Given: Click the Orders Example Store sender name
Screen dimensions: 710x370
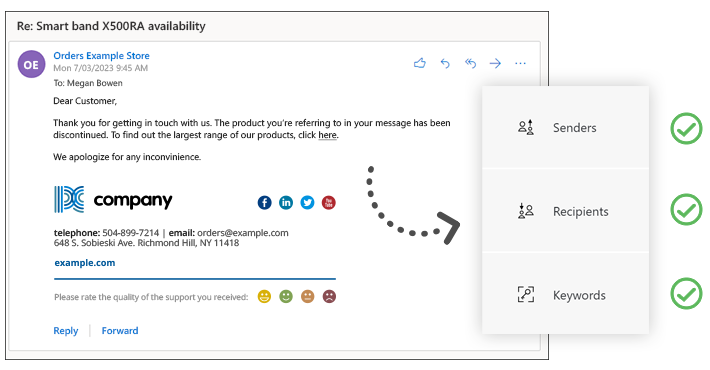Looking at the screenshot, I should (101, 56).
